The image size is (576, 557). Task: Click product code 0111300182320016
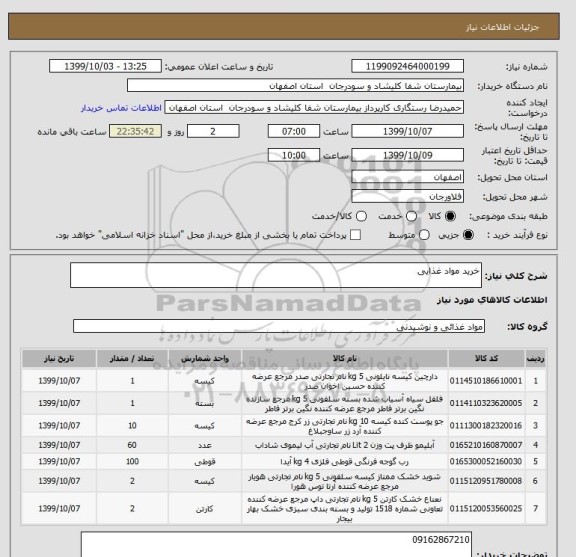point(486,426)
